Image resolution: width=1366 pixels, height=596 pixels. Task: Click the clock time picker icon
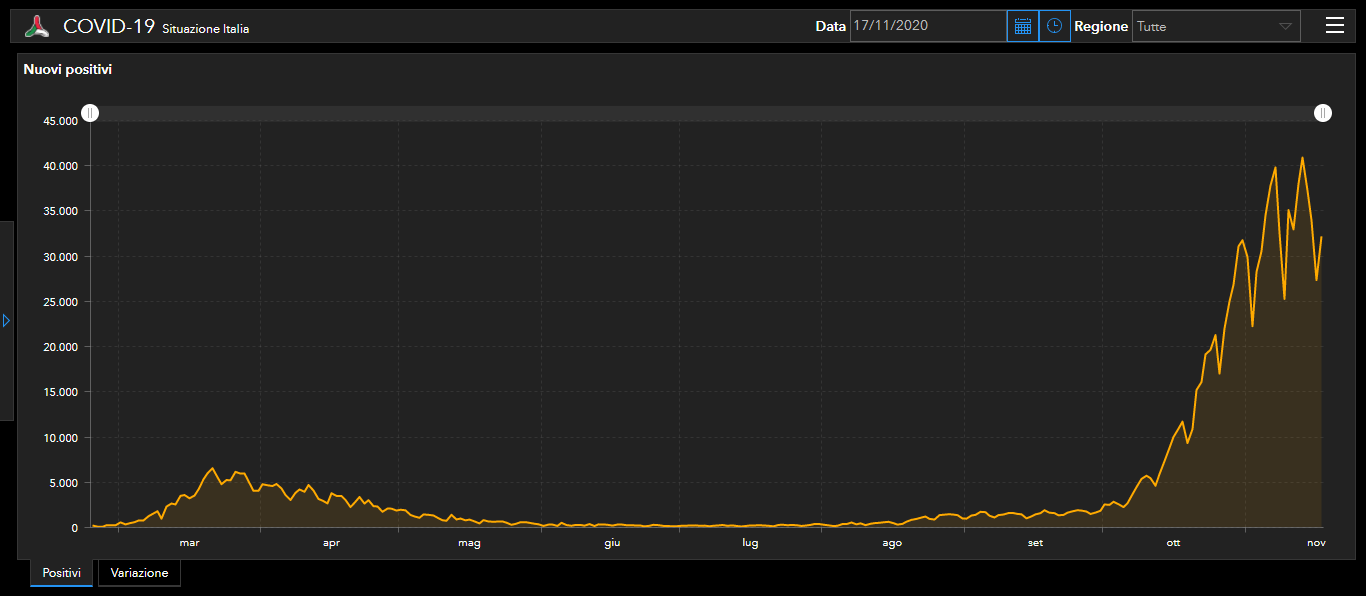(1054, 26)
